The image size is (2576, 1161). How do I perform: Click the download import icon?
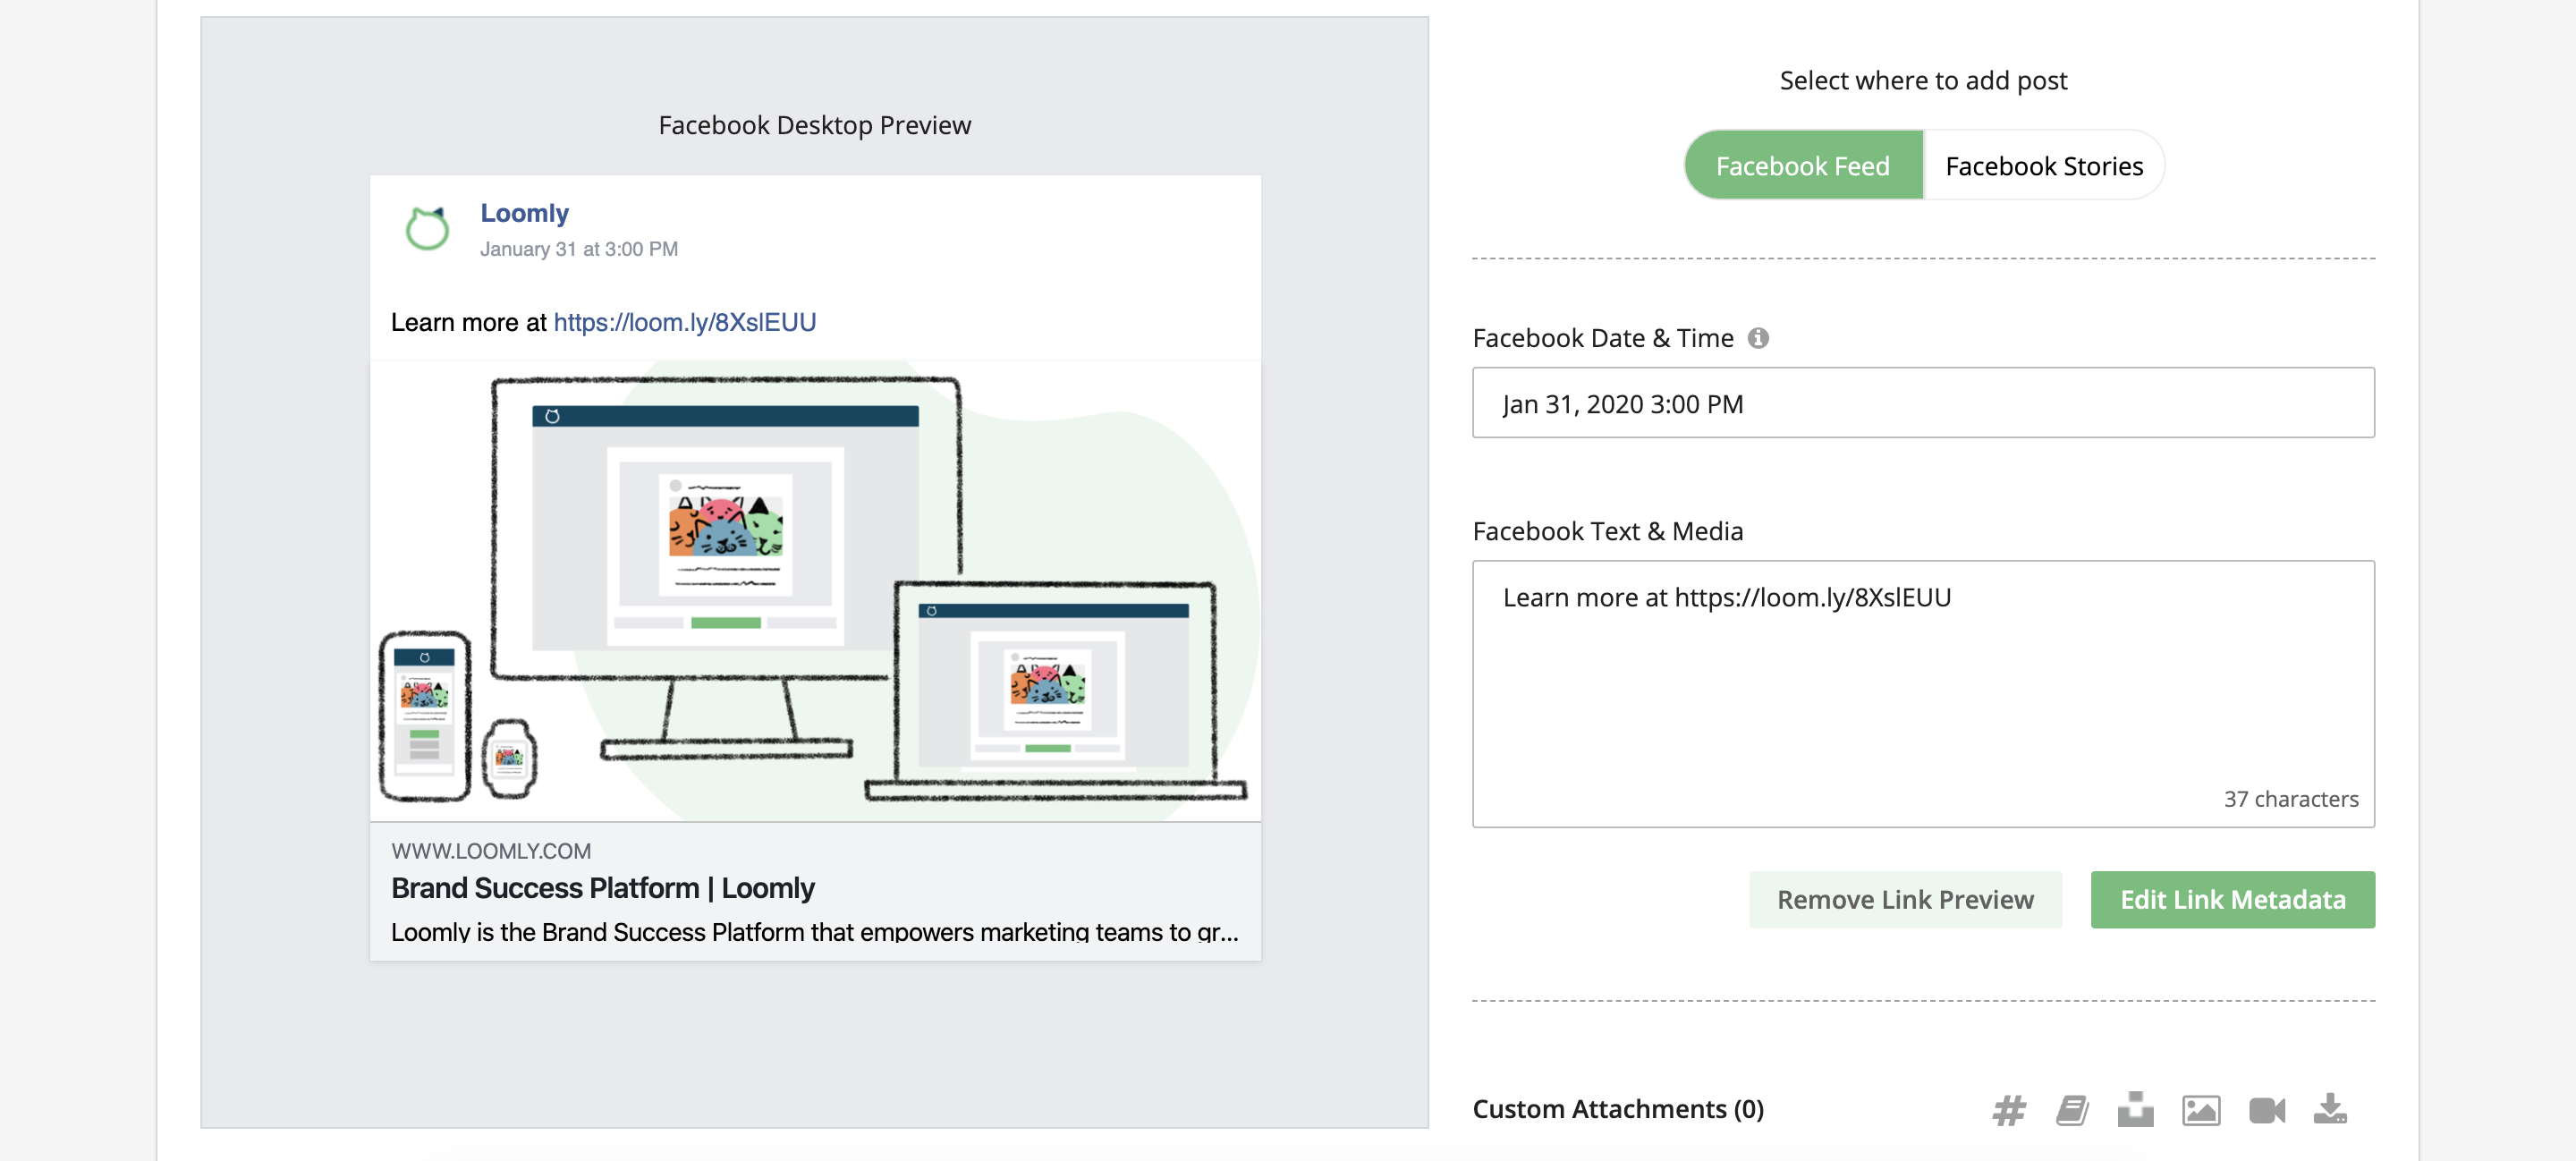[2330, 1108]
